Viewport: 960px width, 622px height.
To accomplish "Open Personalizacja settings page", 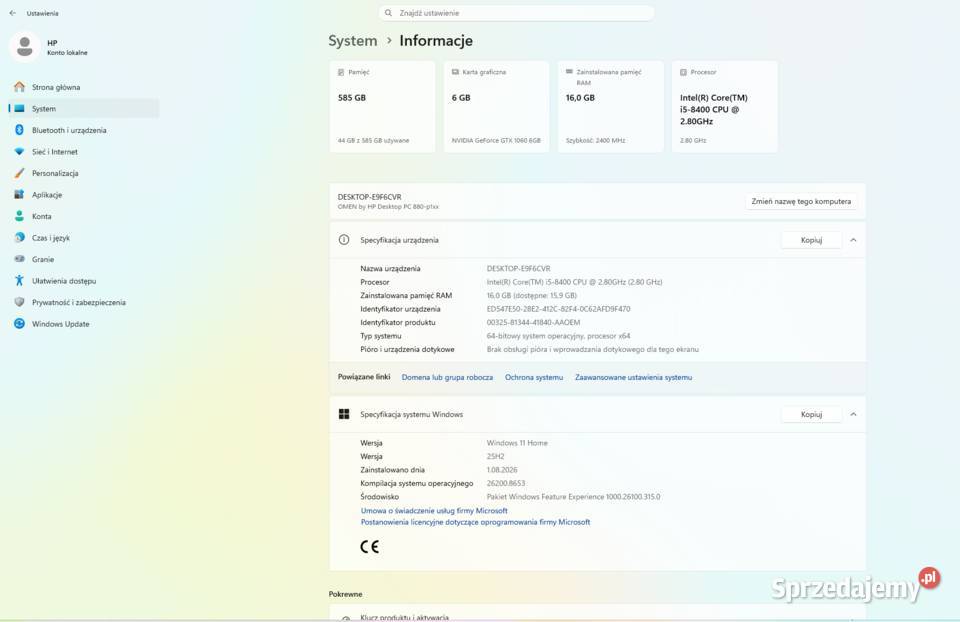I will (84, 173).
